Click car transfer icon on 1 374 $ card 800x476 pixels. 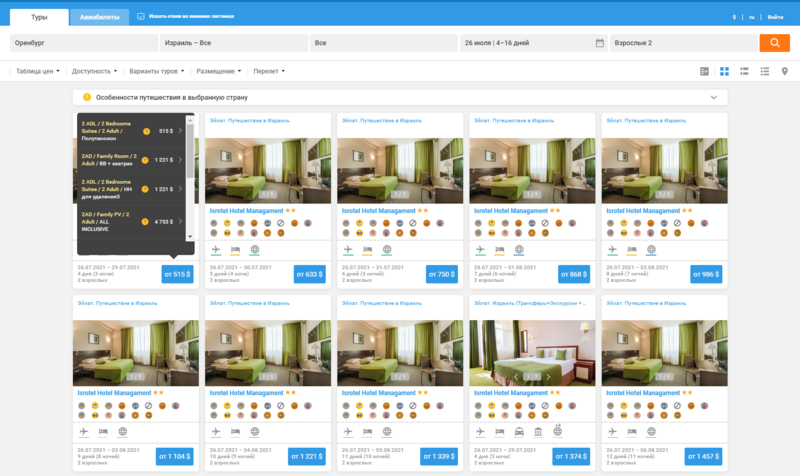[518, 431]
